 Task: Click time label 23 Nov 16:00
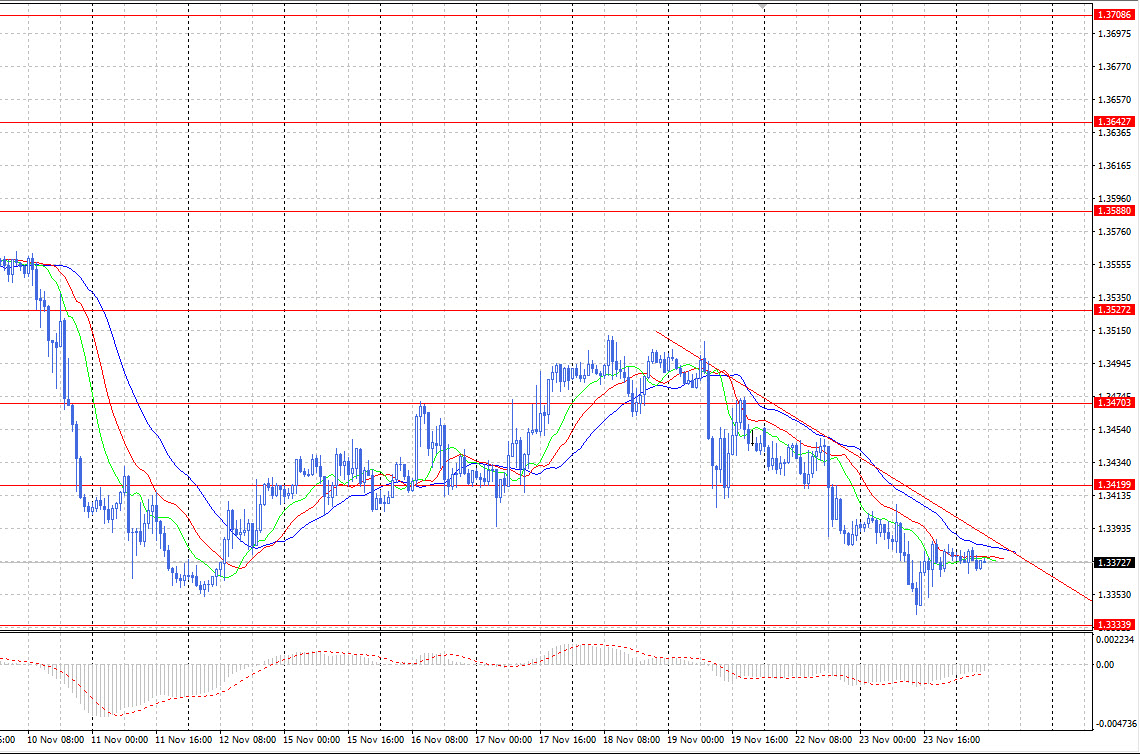pos(951,739)
